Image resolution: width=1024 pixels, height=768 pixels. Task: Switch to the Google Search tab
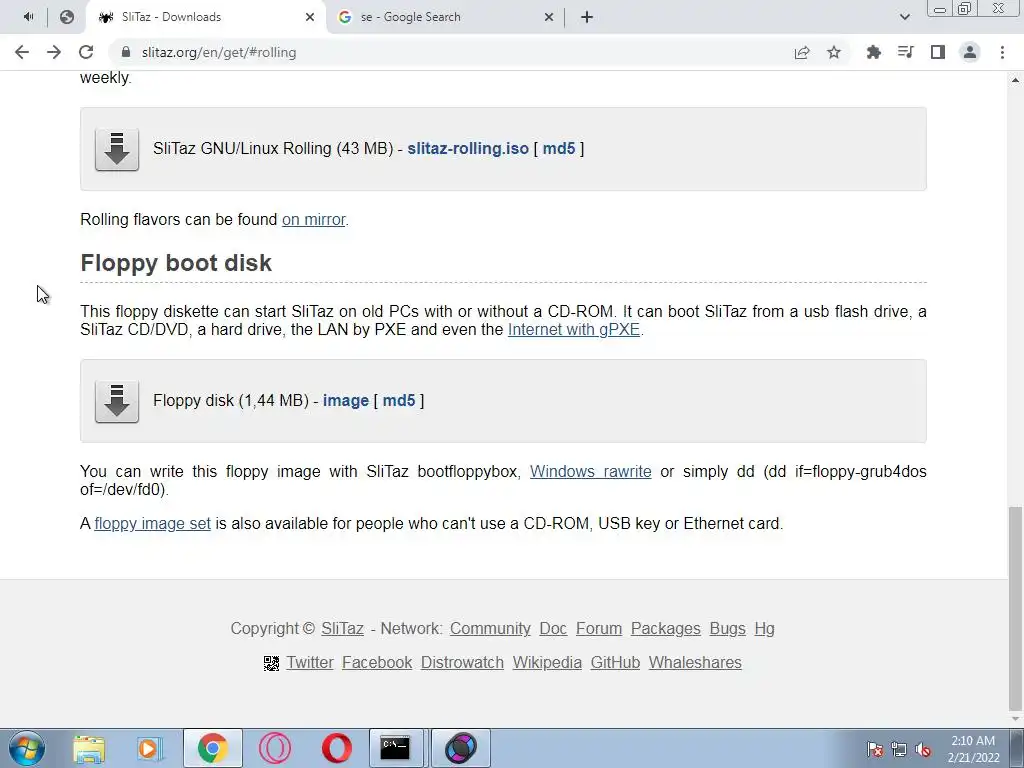[x=445, y=17]
